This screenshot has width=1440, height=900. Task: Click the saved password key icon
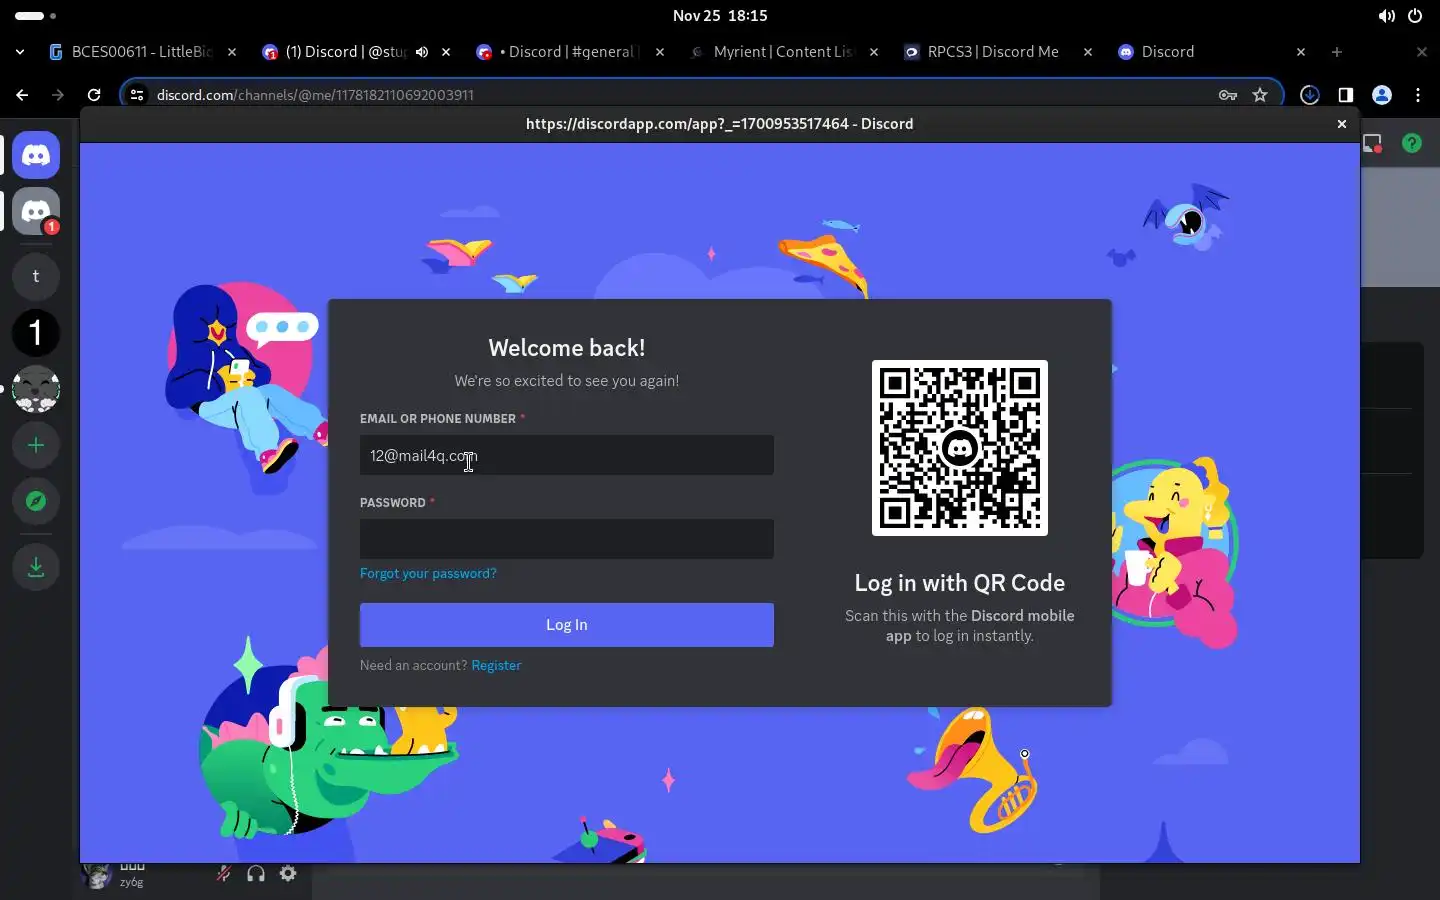pos(1228,95)
